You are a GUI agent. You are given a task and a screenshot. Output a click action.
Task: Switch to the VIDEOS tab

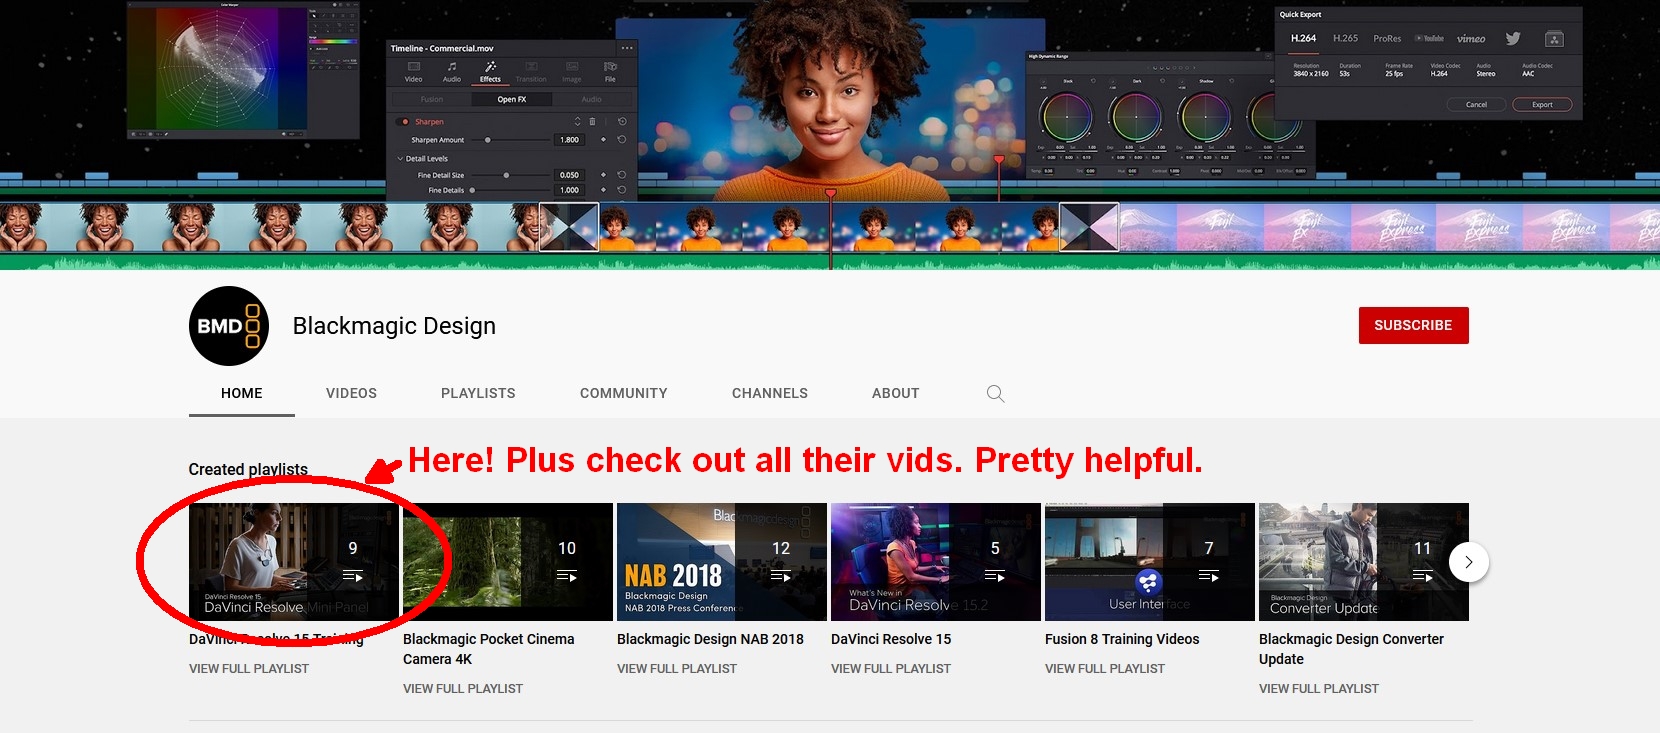351,393
